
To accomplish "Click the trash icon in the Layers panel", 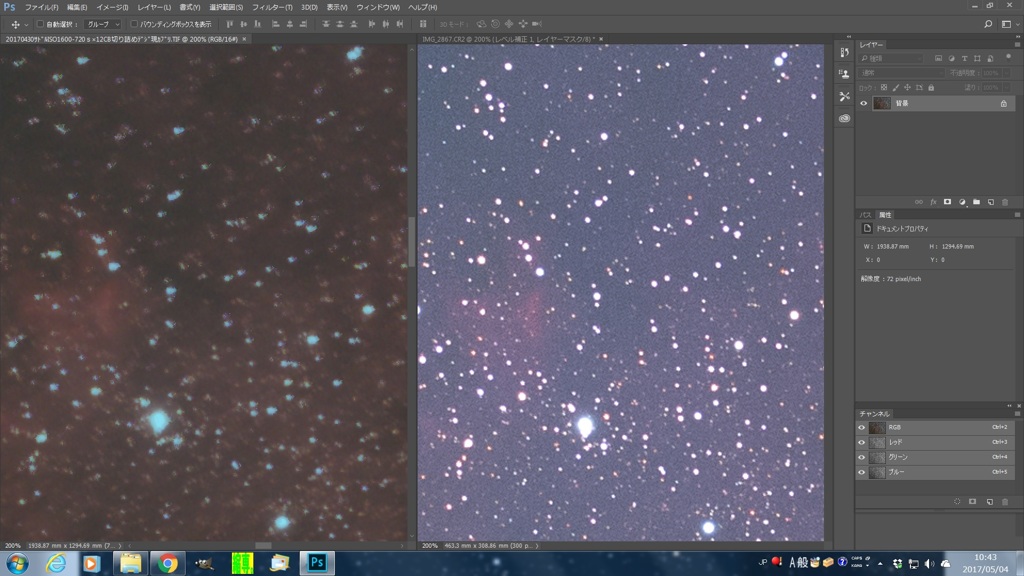I will 1005,202.
